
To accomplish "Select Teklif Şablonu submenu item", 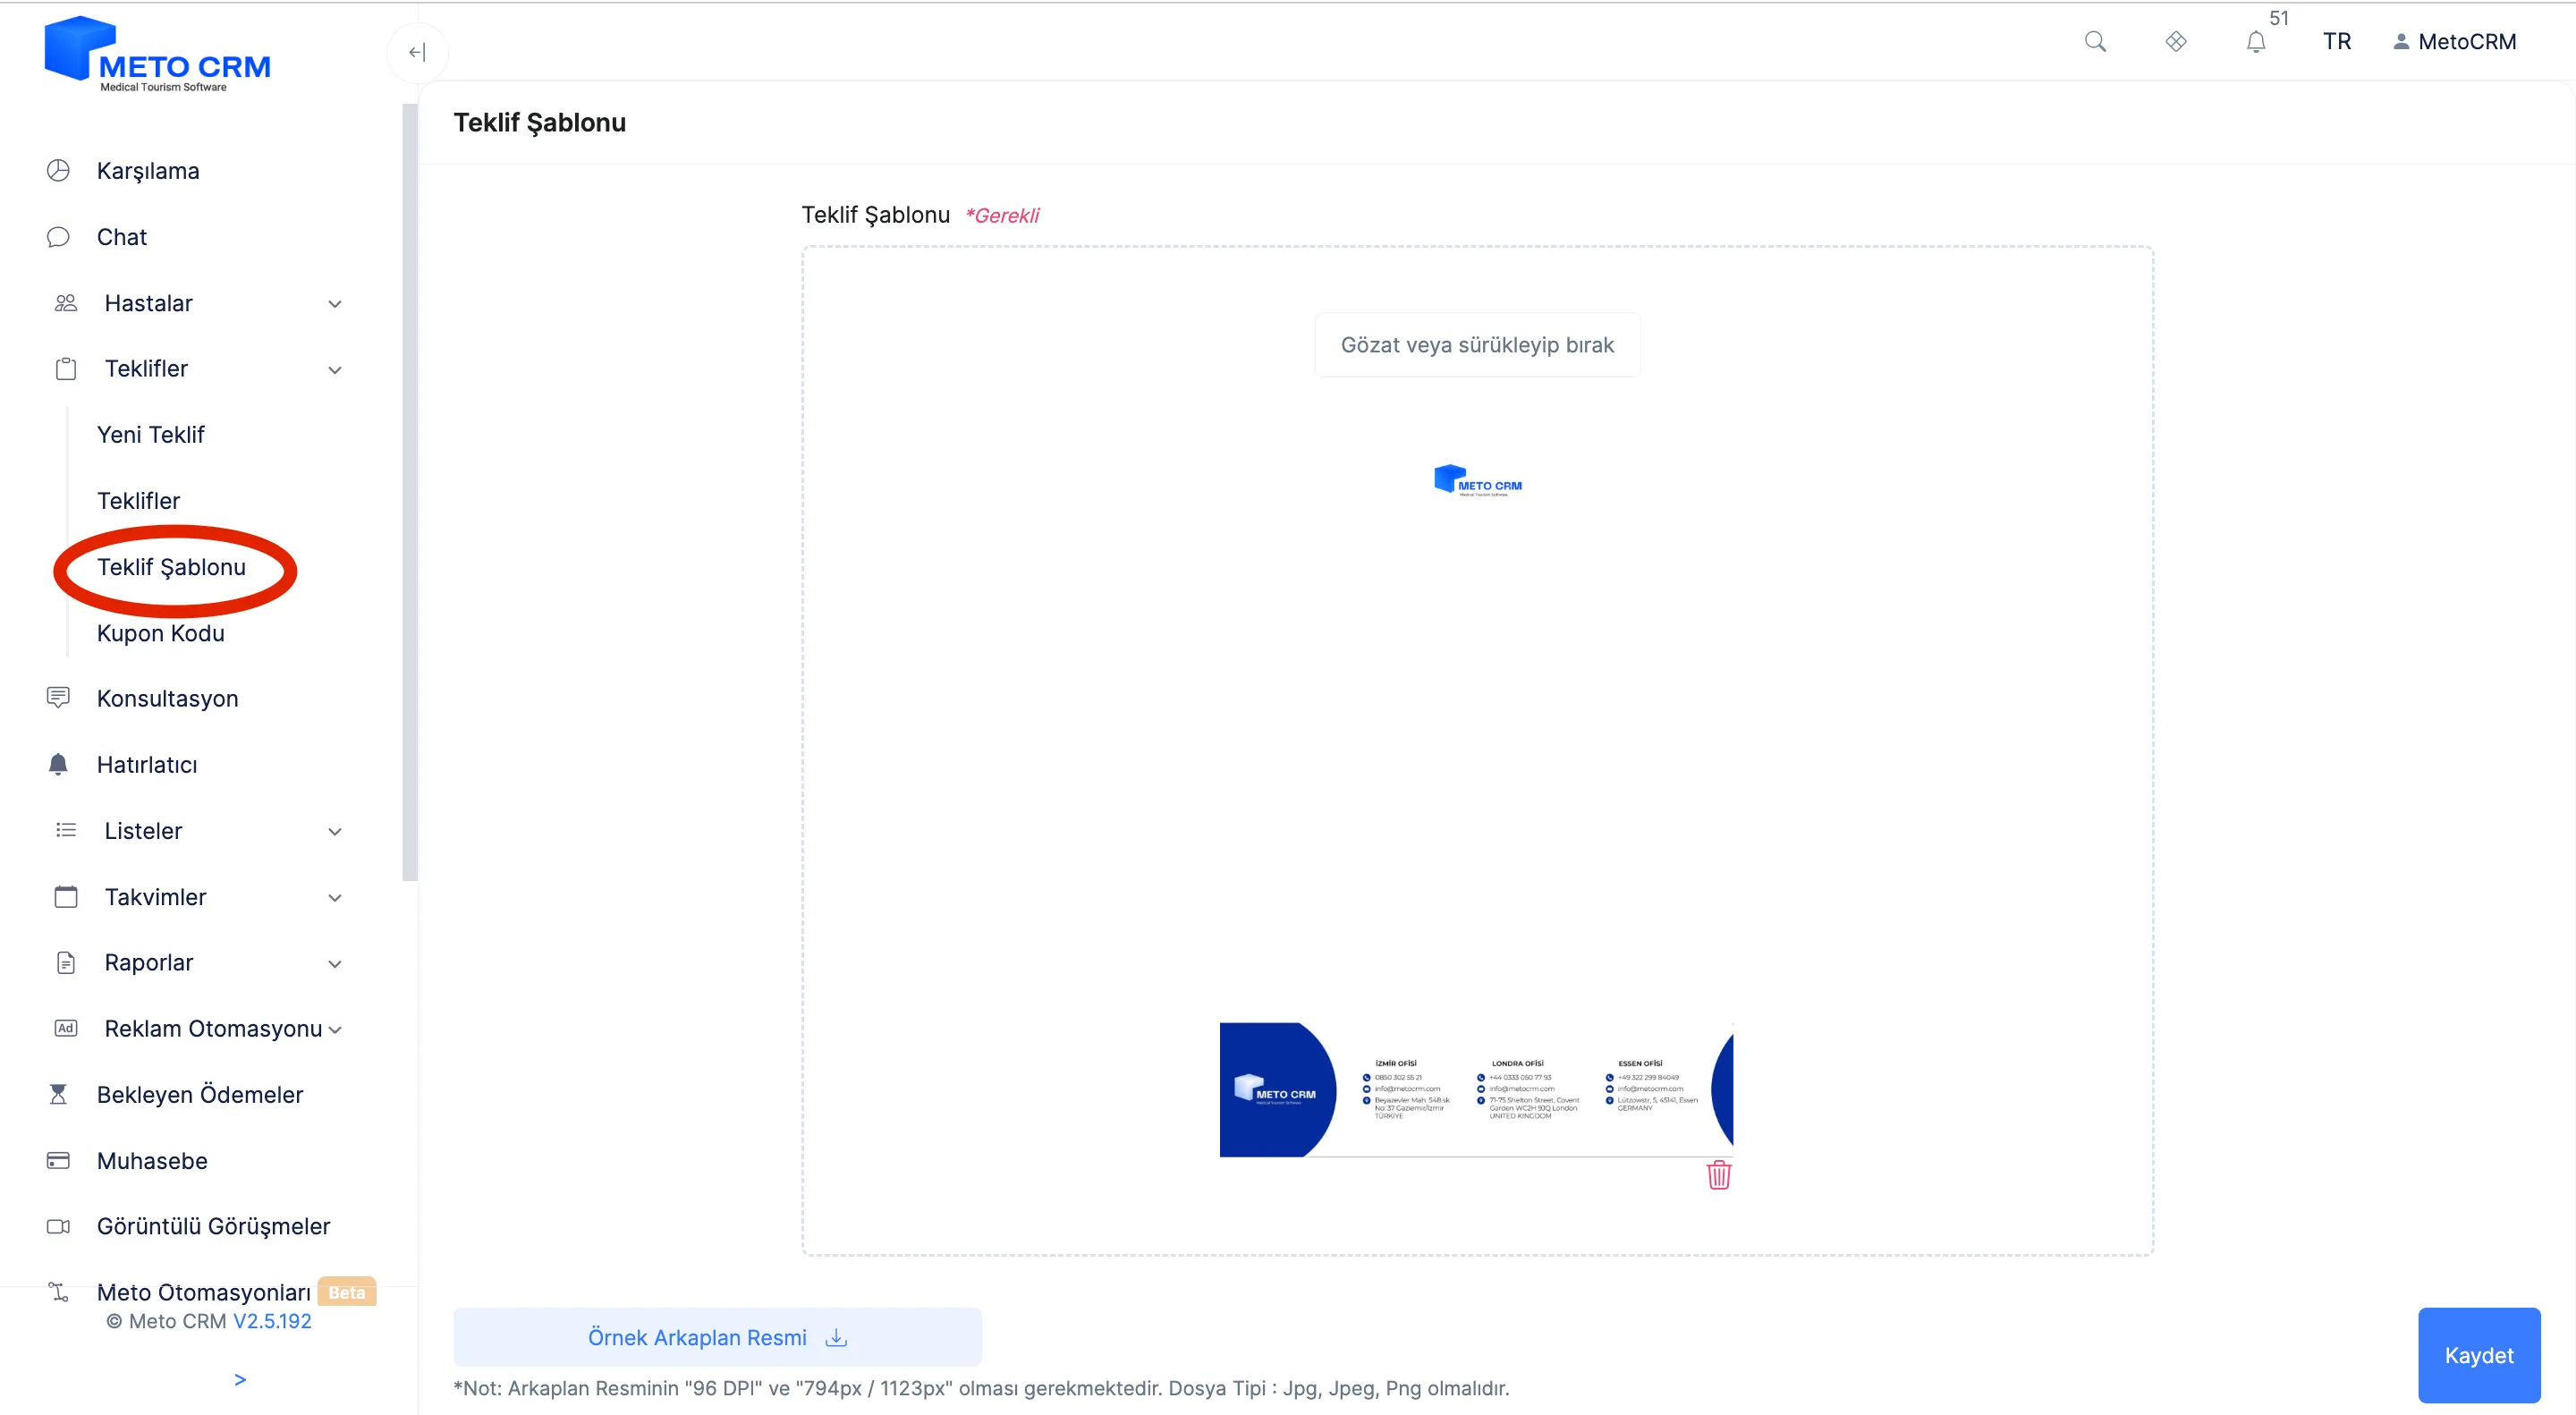I will (171, 567).
